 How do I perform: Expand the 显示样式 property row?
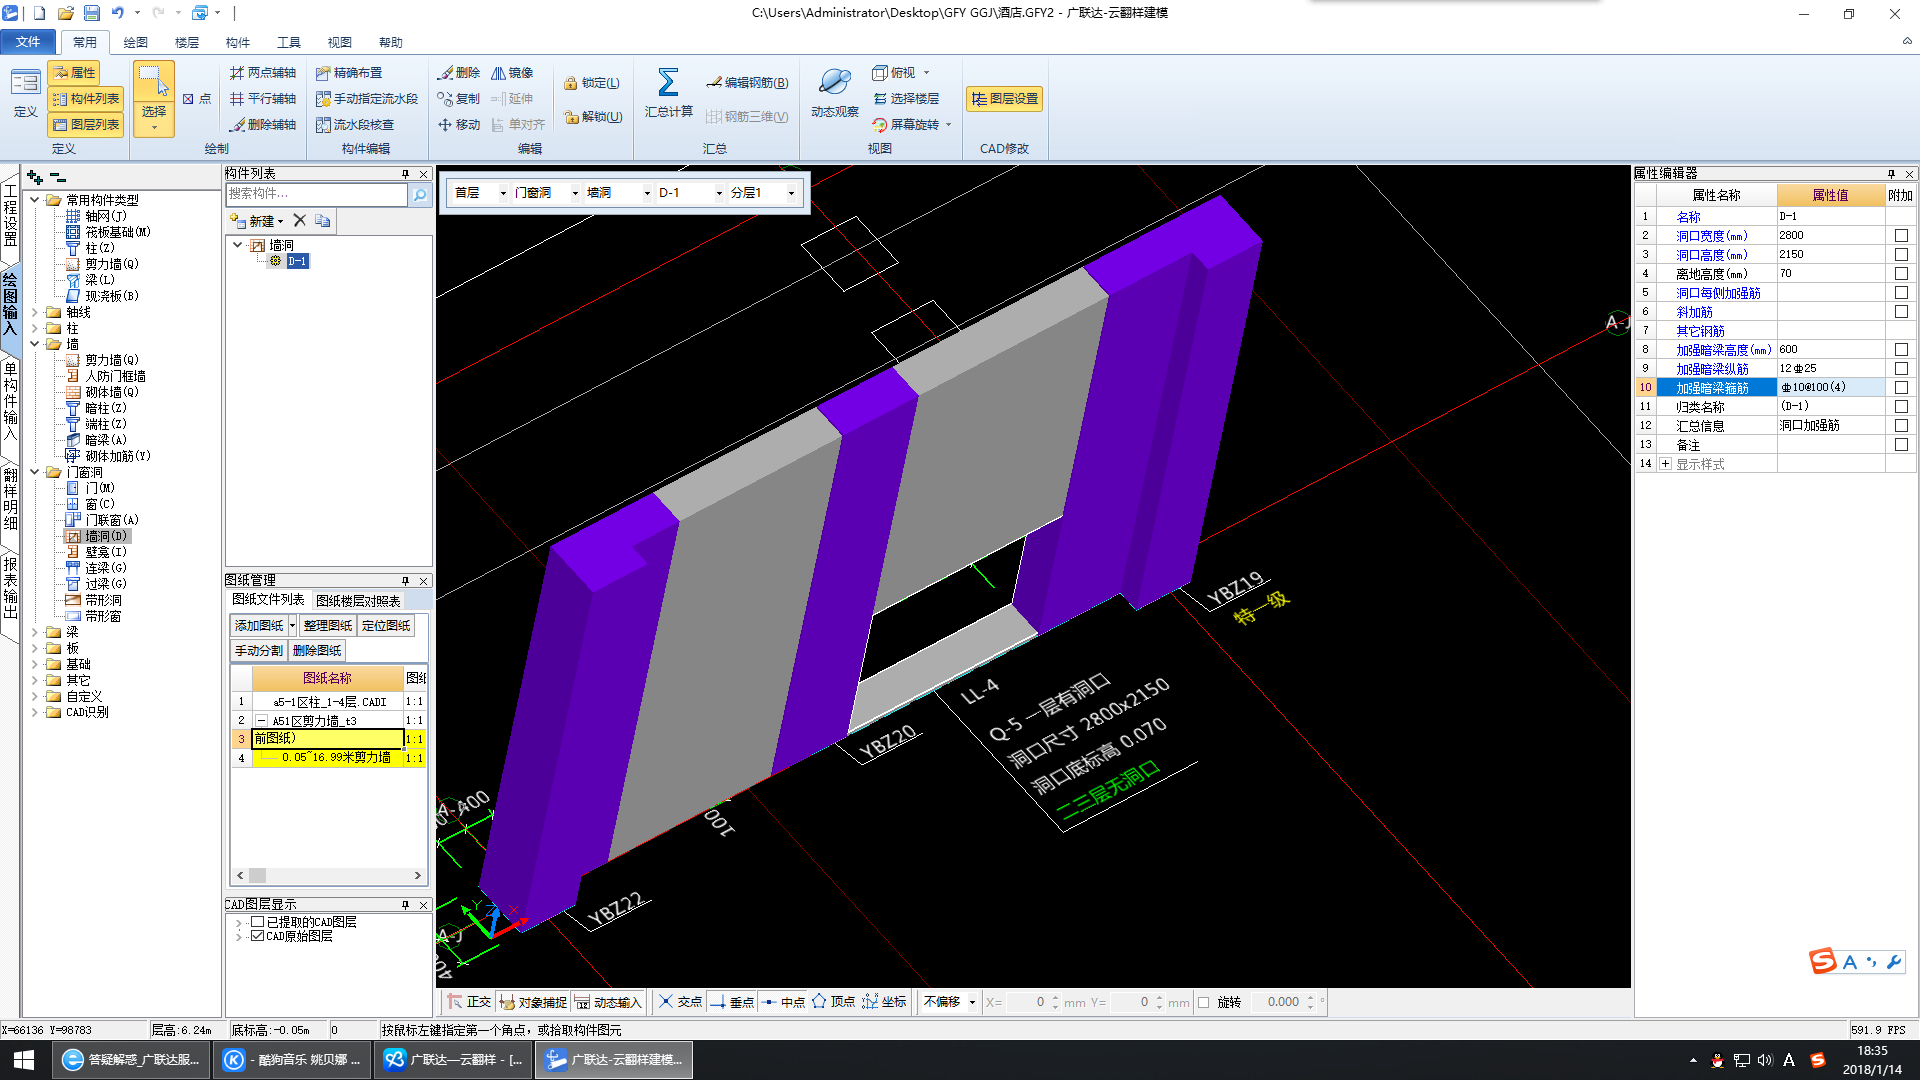point(1666,464)
